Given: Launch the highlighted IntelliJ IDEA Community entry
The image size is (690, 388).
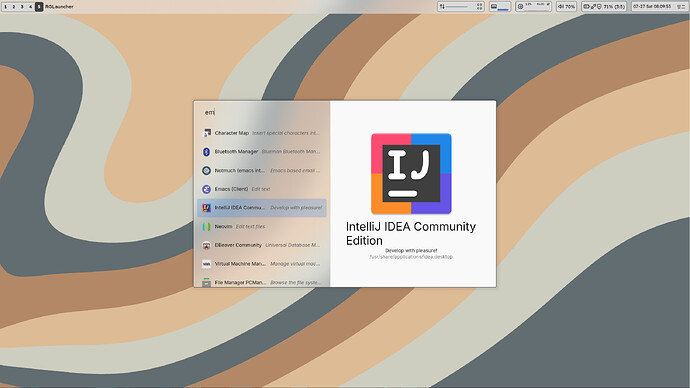Looking at the screenshot, I should click(262, 208).
